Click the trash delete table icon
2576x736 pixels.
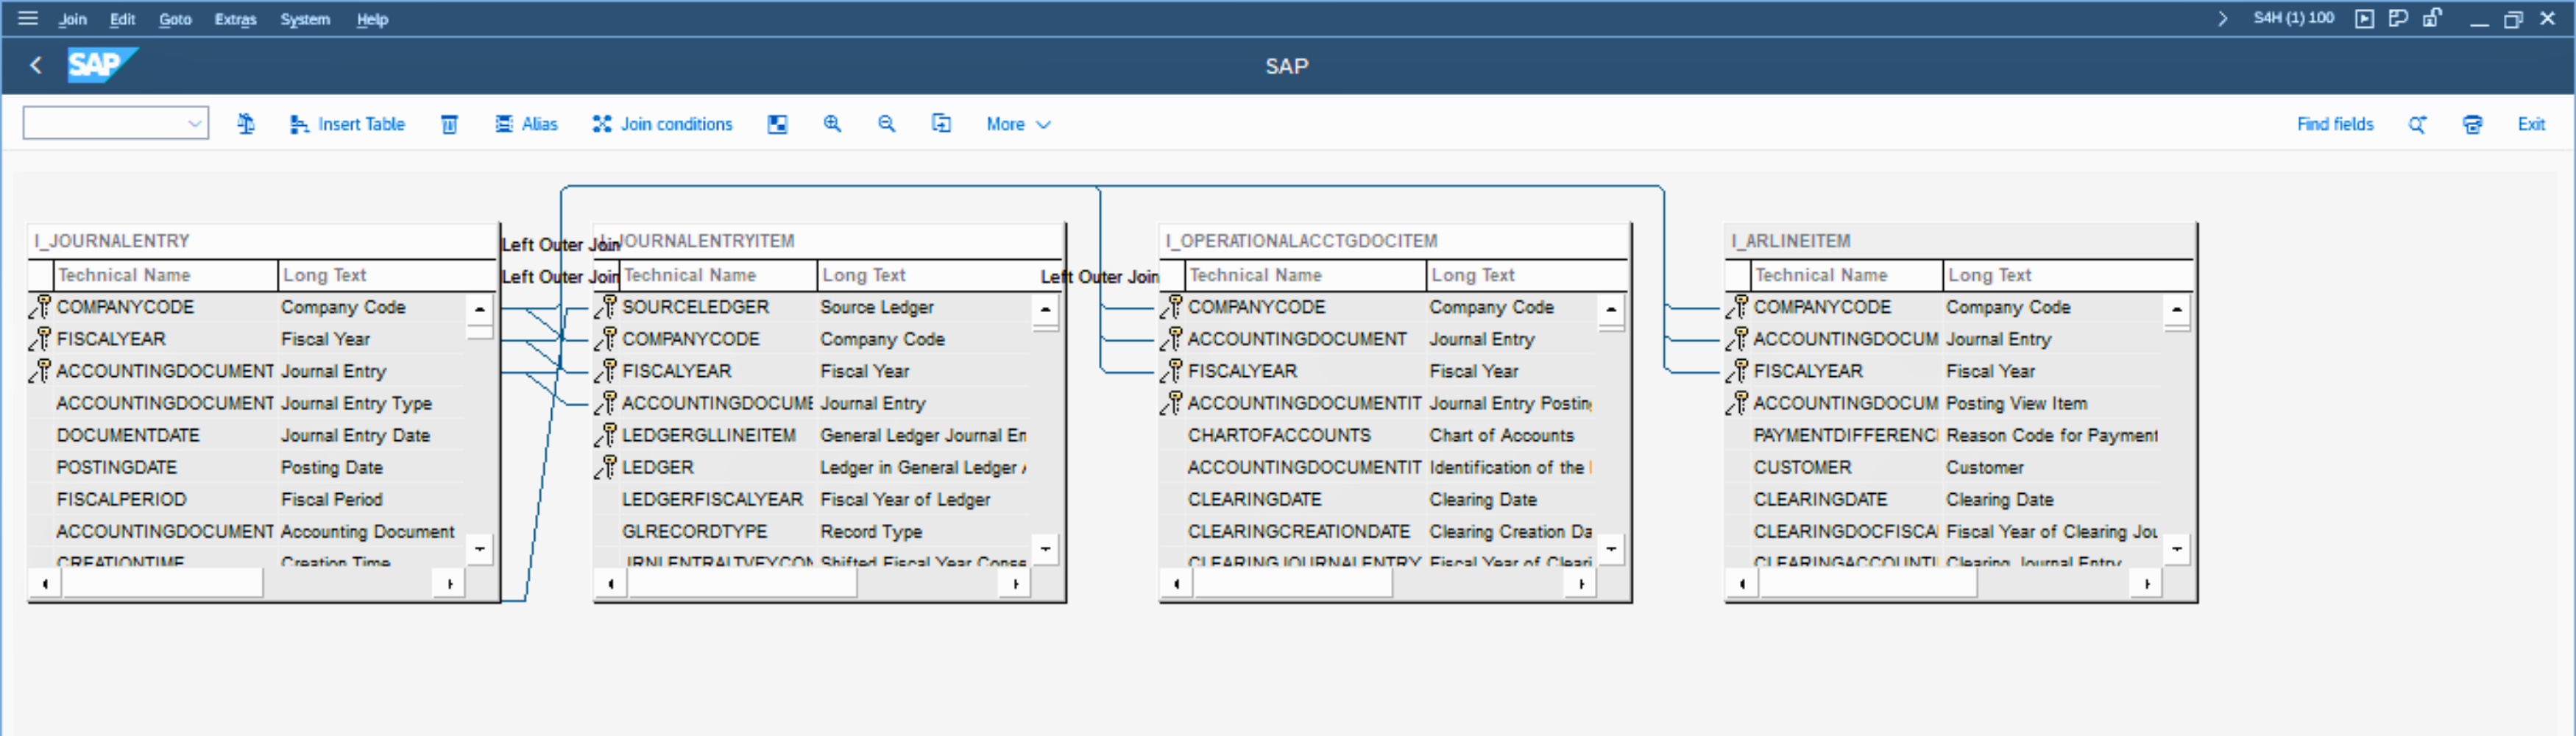[449, 124]
